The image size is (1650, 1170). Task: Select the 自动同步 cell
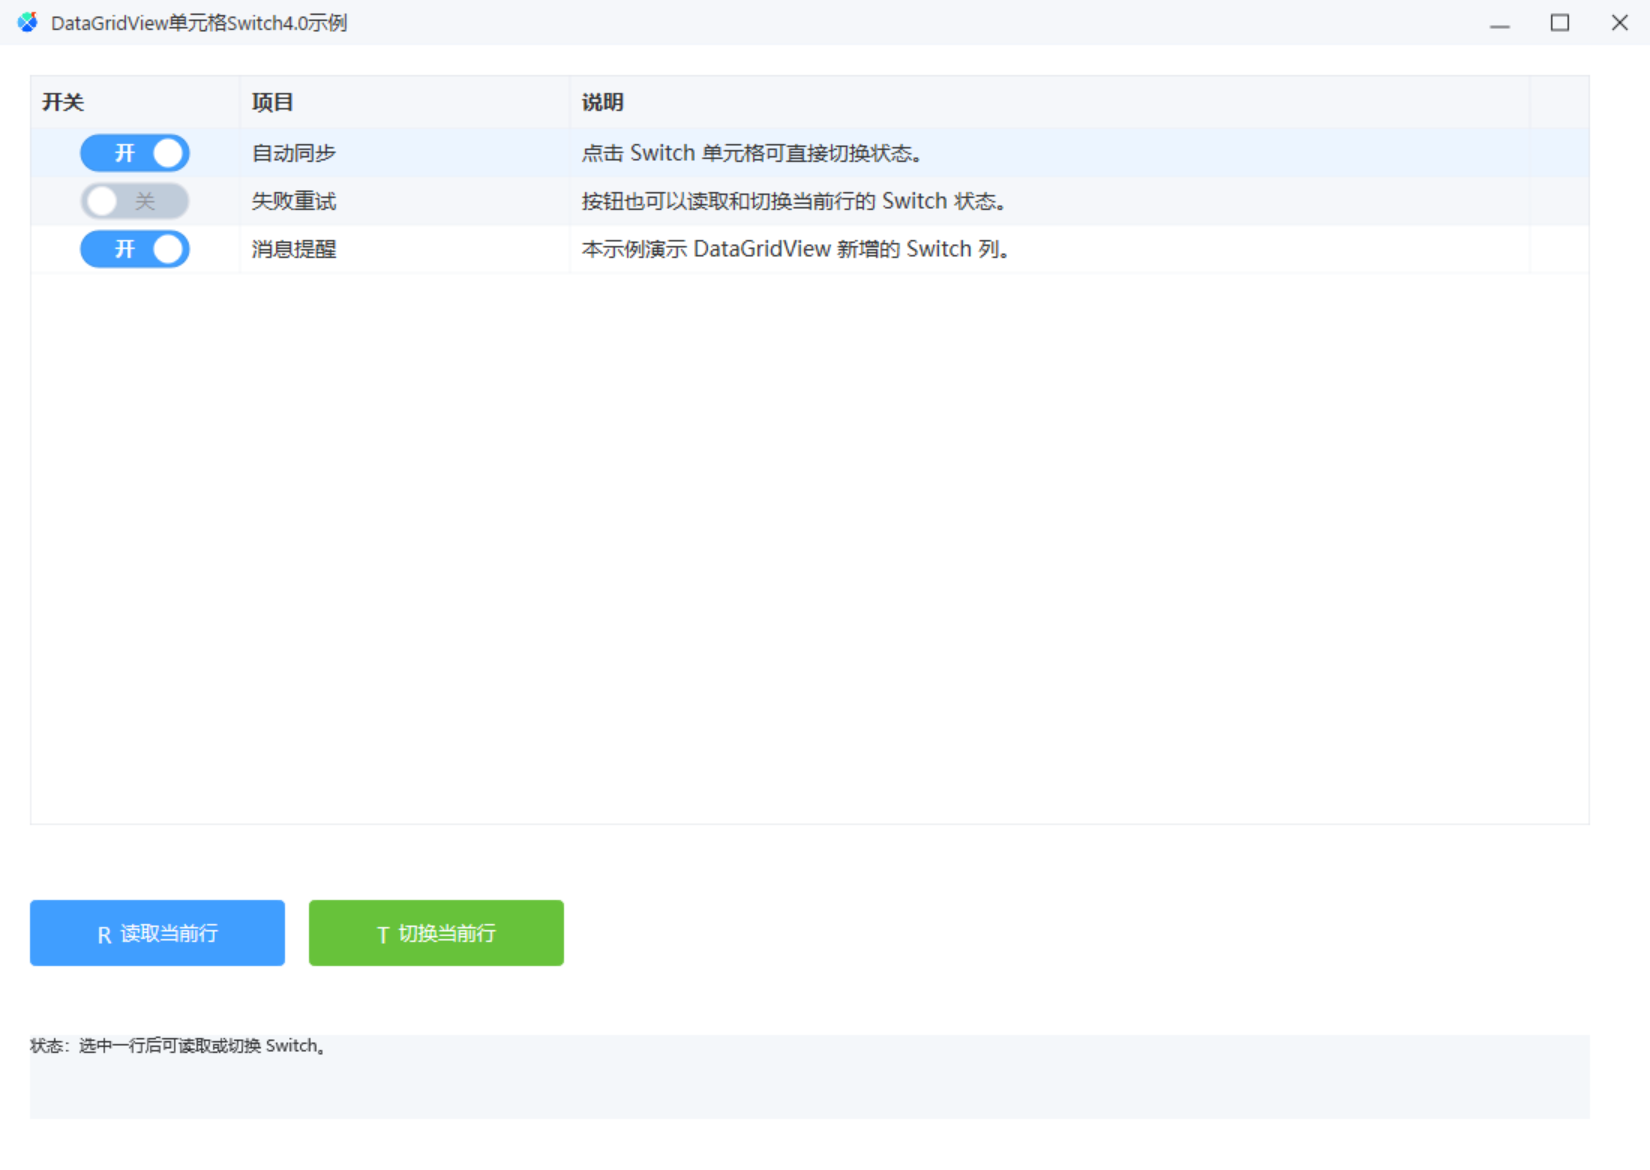[405, 153]
